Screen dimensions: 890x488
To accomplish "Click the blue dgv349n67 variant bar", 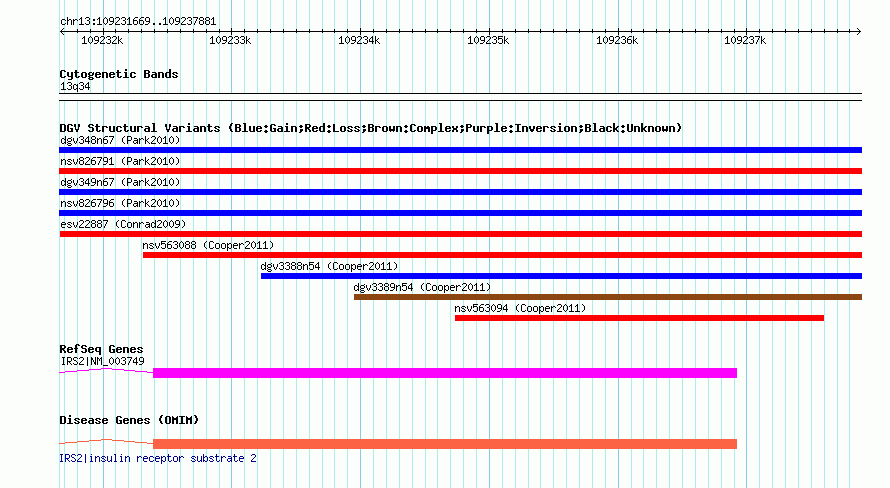I will click(x=460, y=192).
